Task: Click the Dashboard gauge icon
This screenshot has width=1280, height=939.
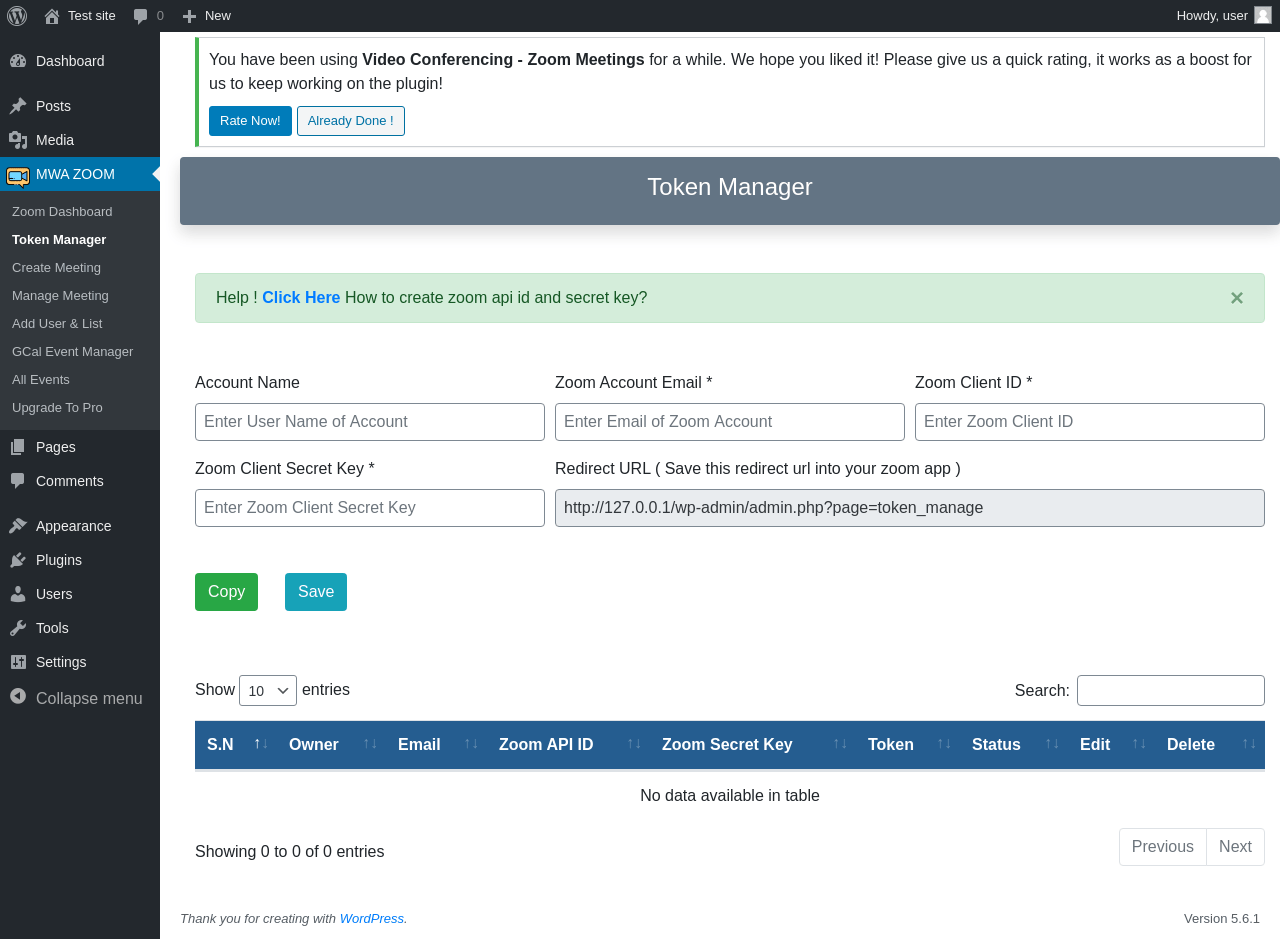Action: (18, 61)
